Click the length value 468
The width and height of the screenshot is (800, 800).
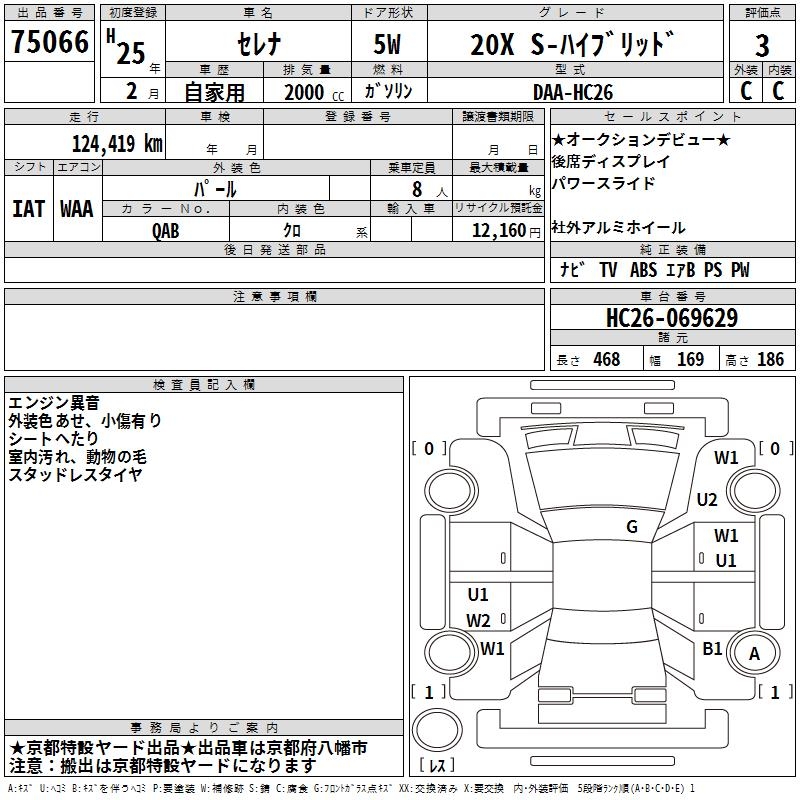(x=607, y=359)
